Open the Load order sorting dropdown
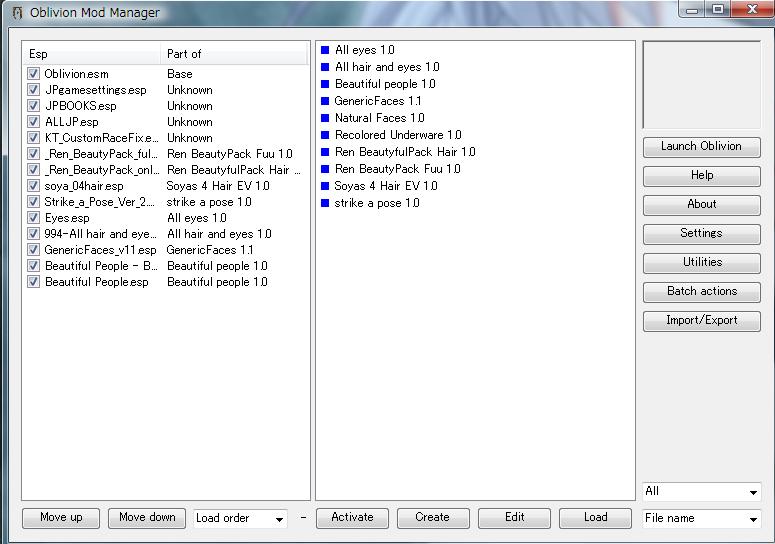Viewport: 775px width, 544px height. (x=240, y=518)
